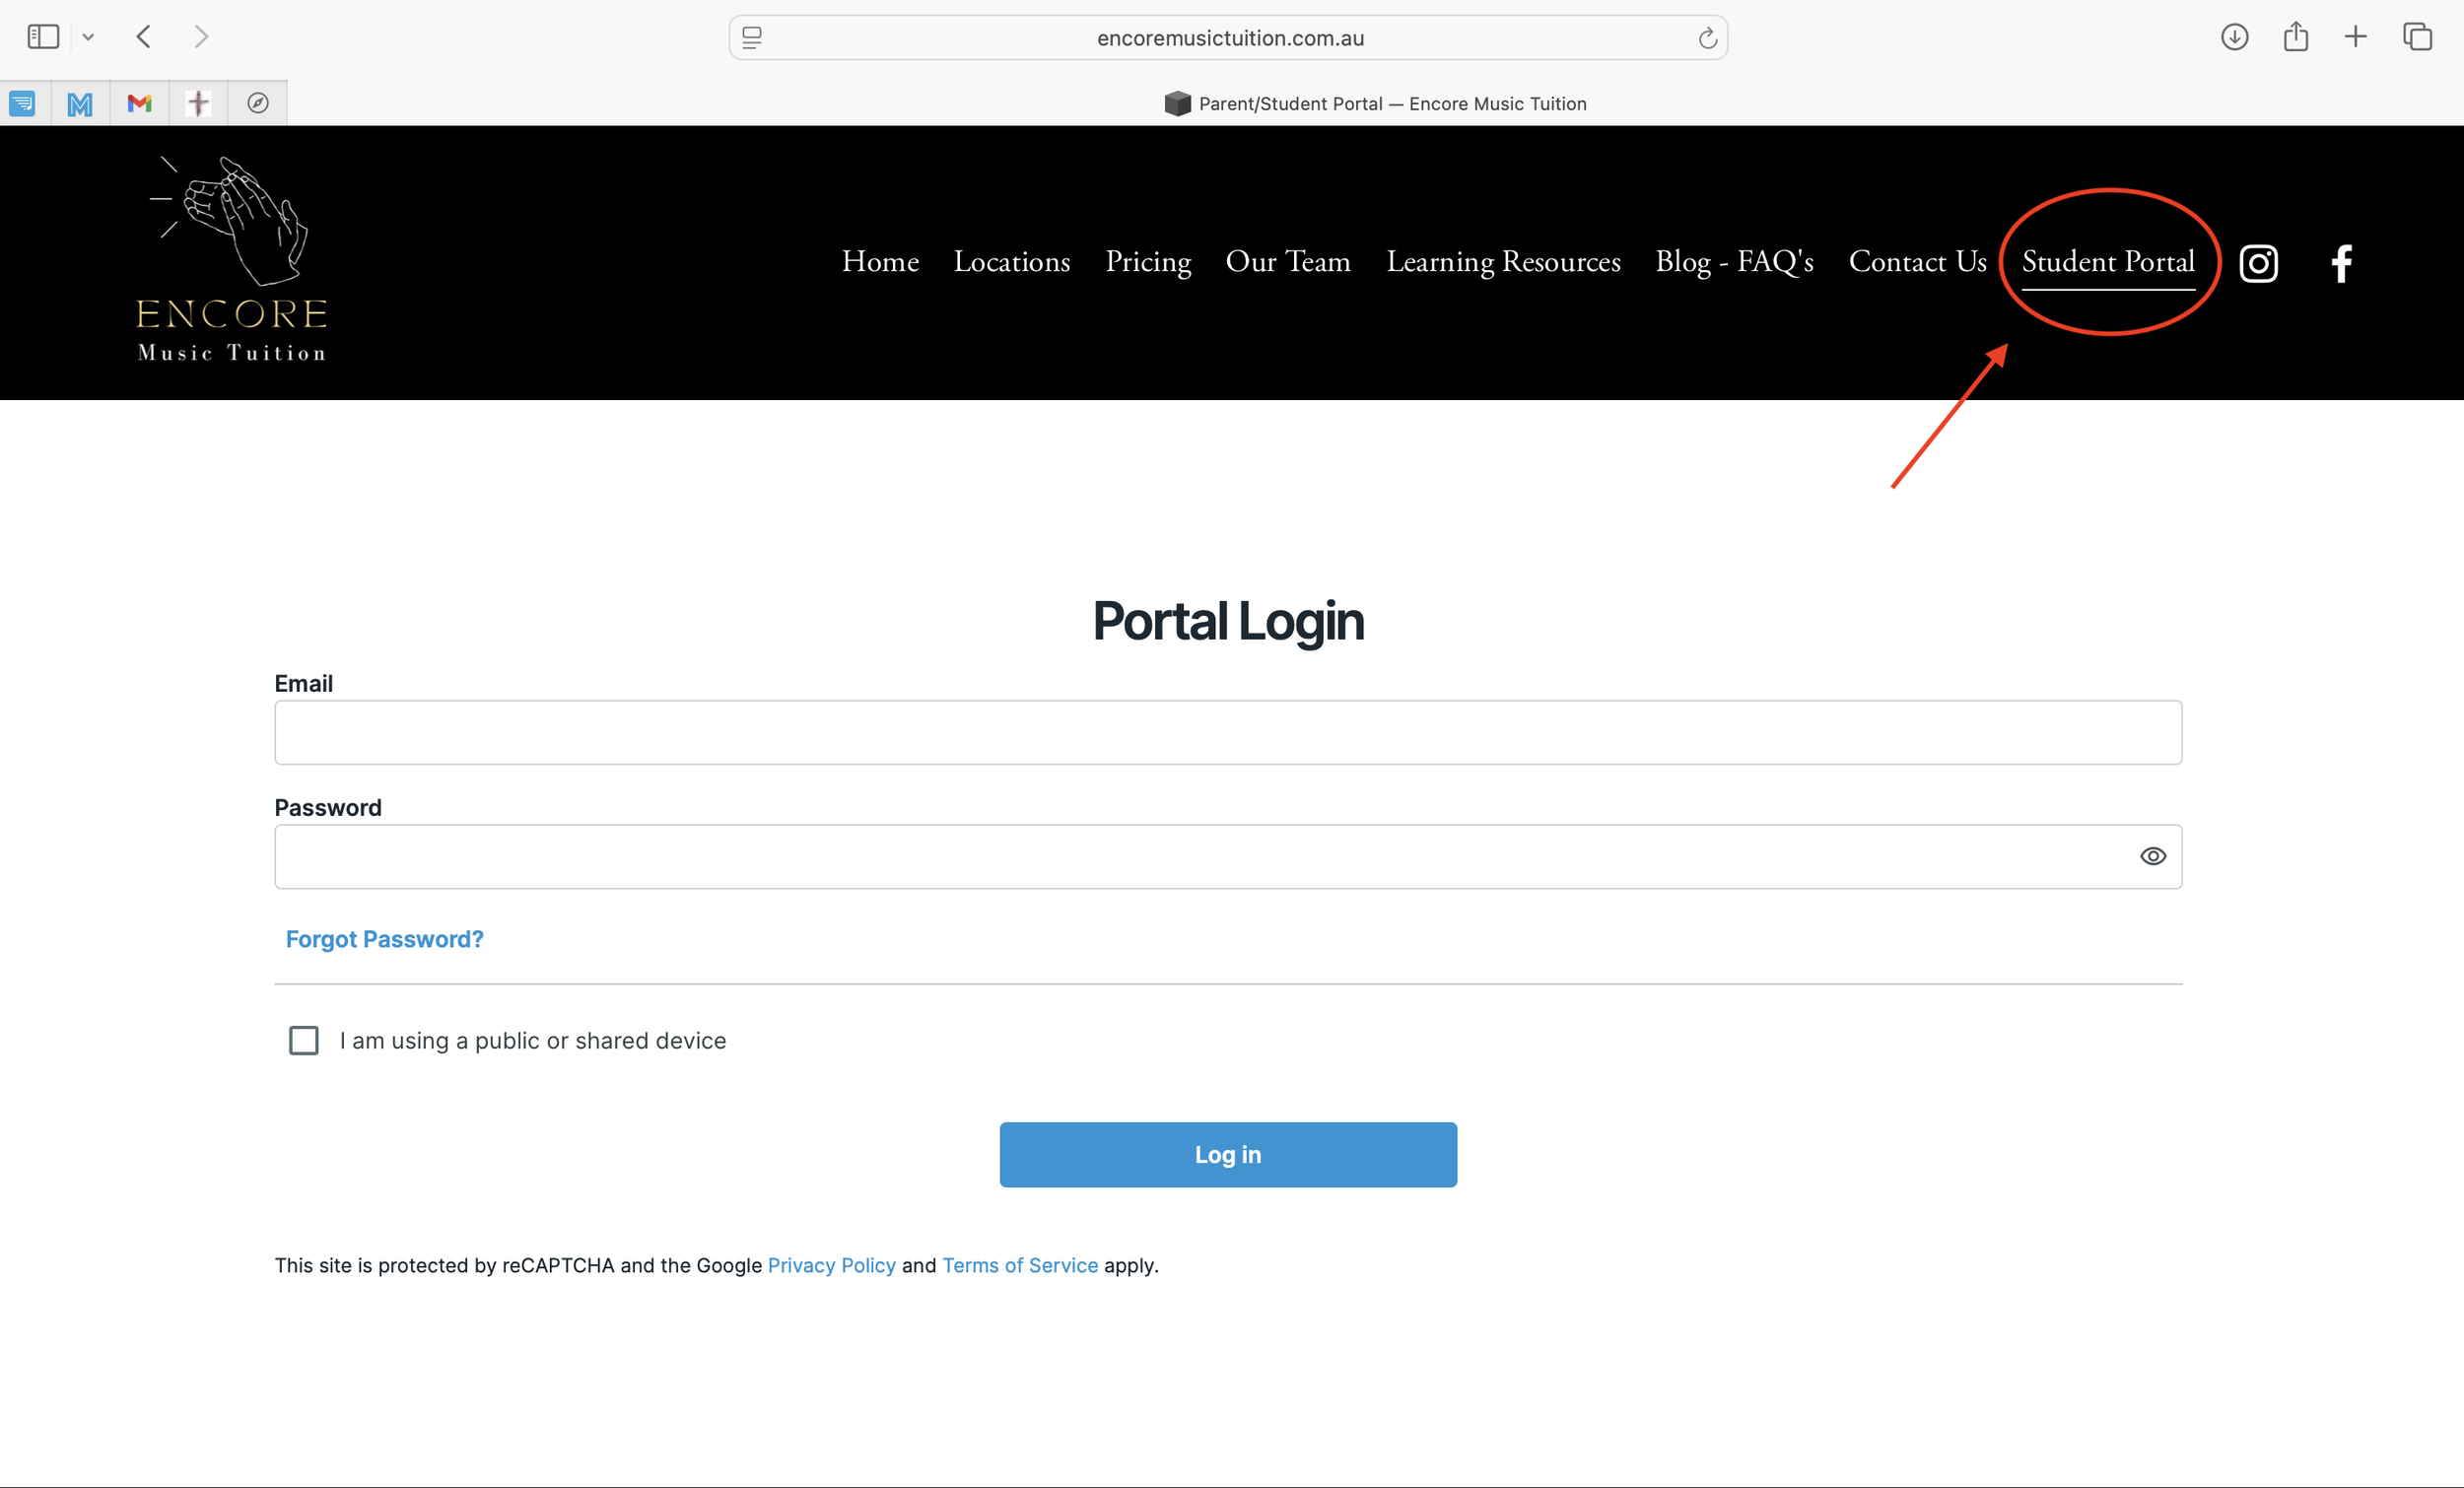
Task: Open Safari downloads icon
Action: pyautogui.click(x=2234, y=37)
